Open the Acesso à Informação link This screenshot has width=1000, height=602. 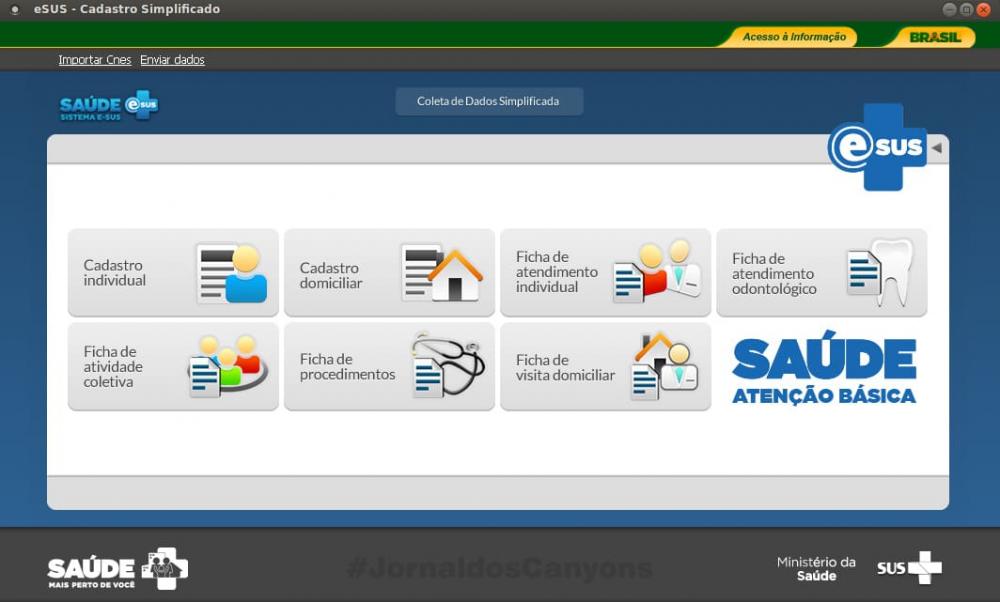[x=794, y=37]
